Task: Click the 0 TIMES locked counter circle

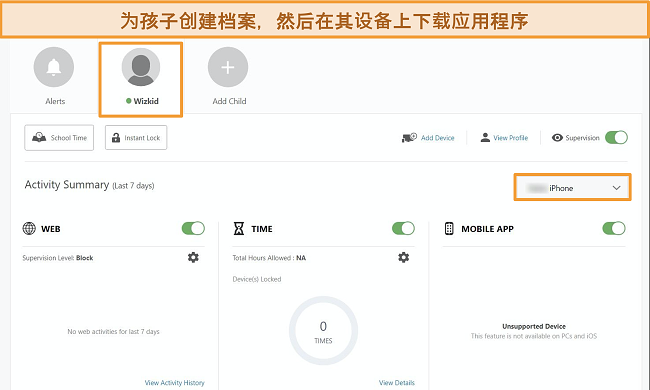Action: 323,331
